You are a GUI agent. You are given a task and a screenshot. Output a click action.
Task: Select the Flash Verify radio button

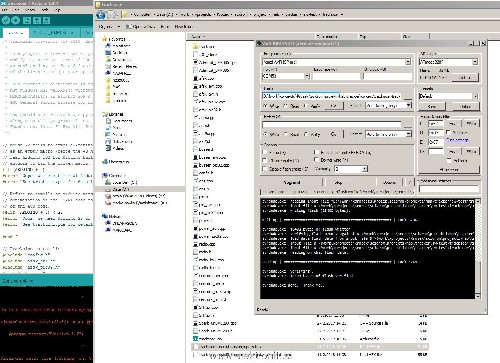tap(306, 106)
